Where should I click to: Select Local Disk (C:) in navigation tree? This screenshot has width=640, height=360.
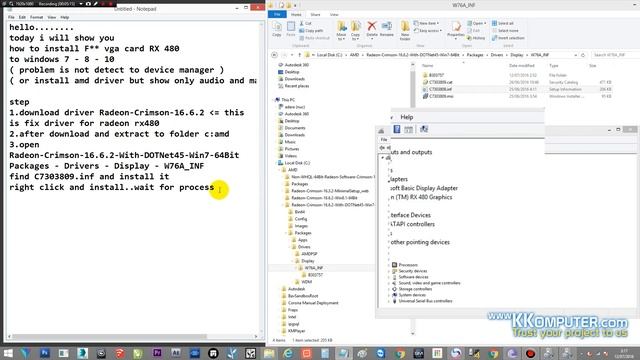tap(297, 163)
